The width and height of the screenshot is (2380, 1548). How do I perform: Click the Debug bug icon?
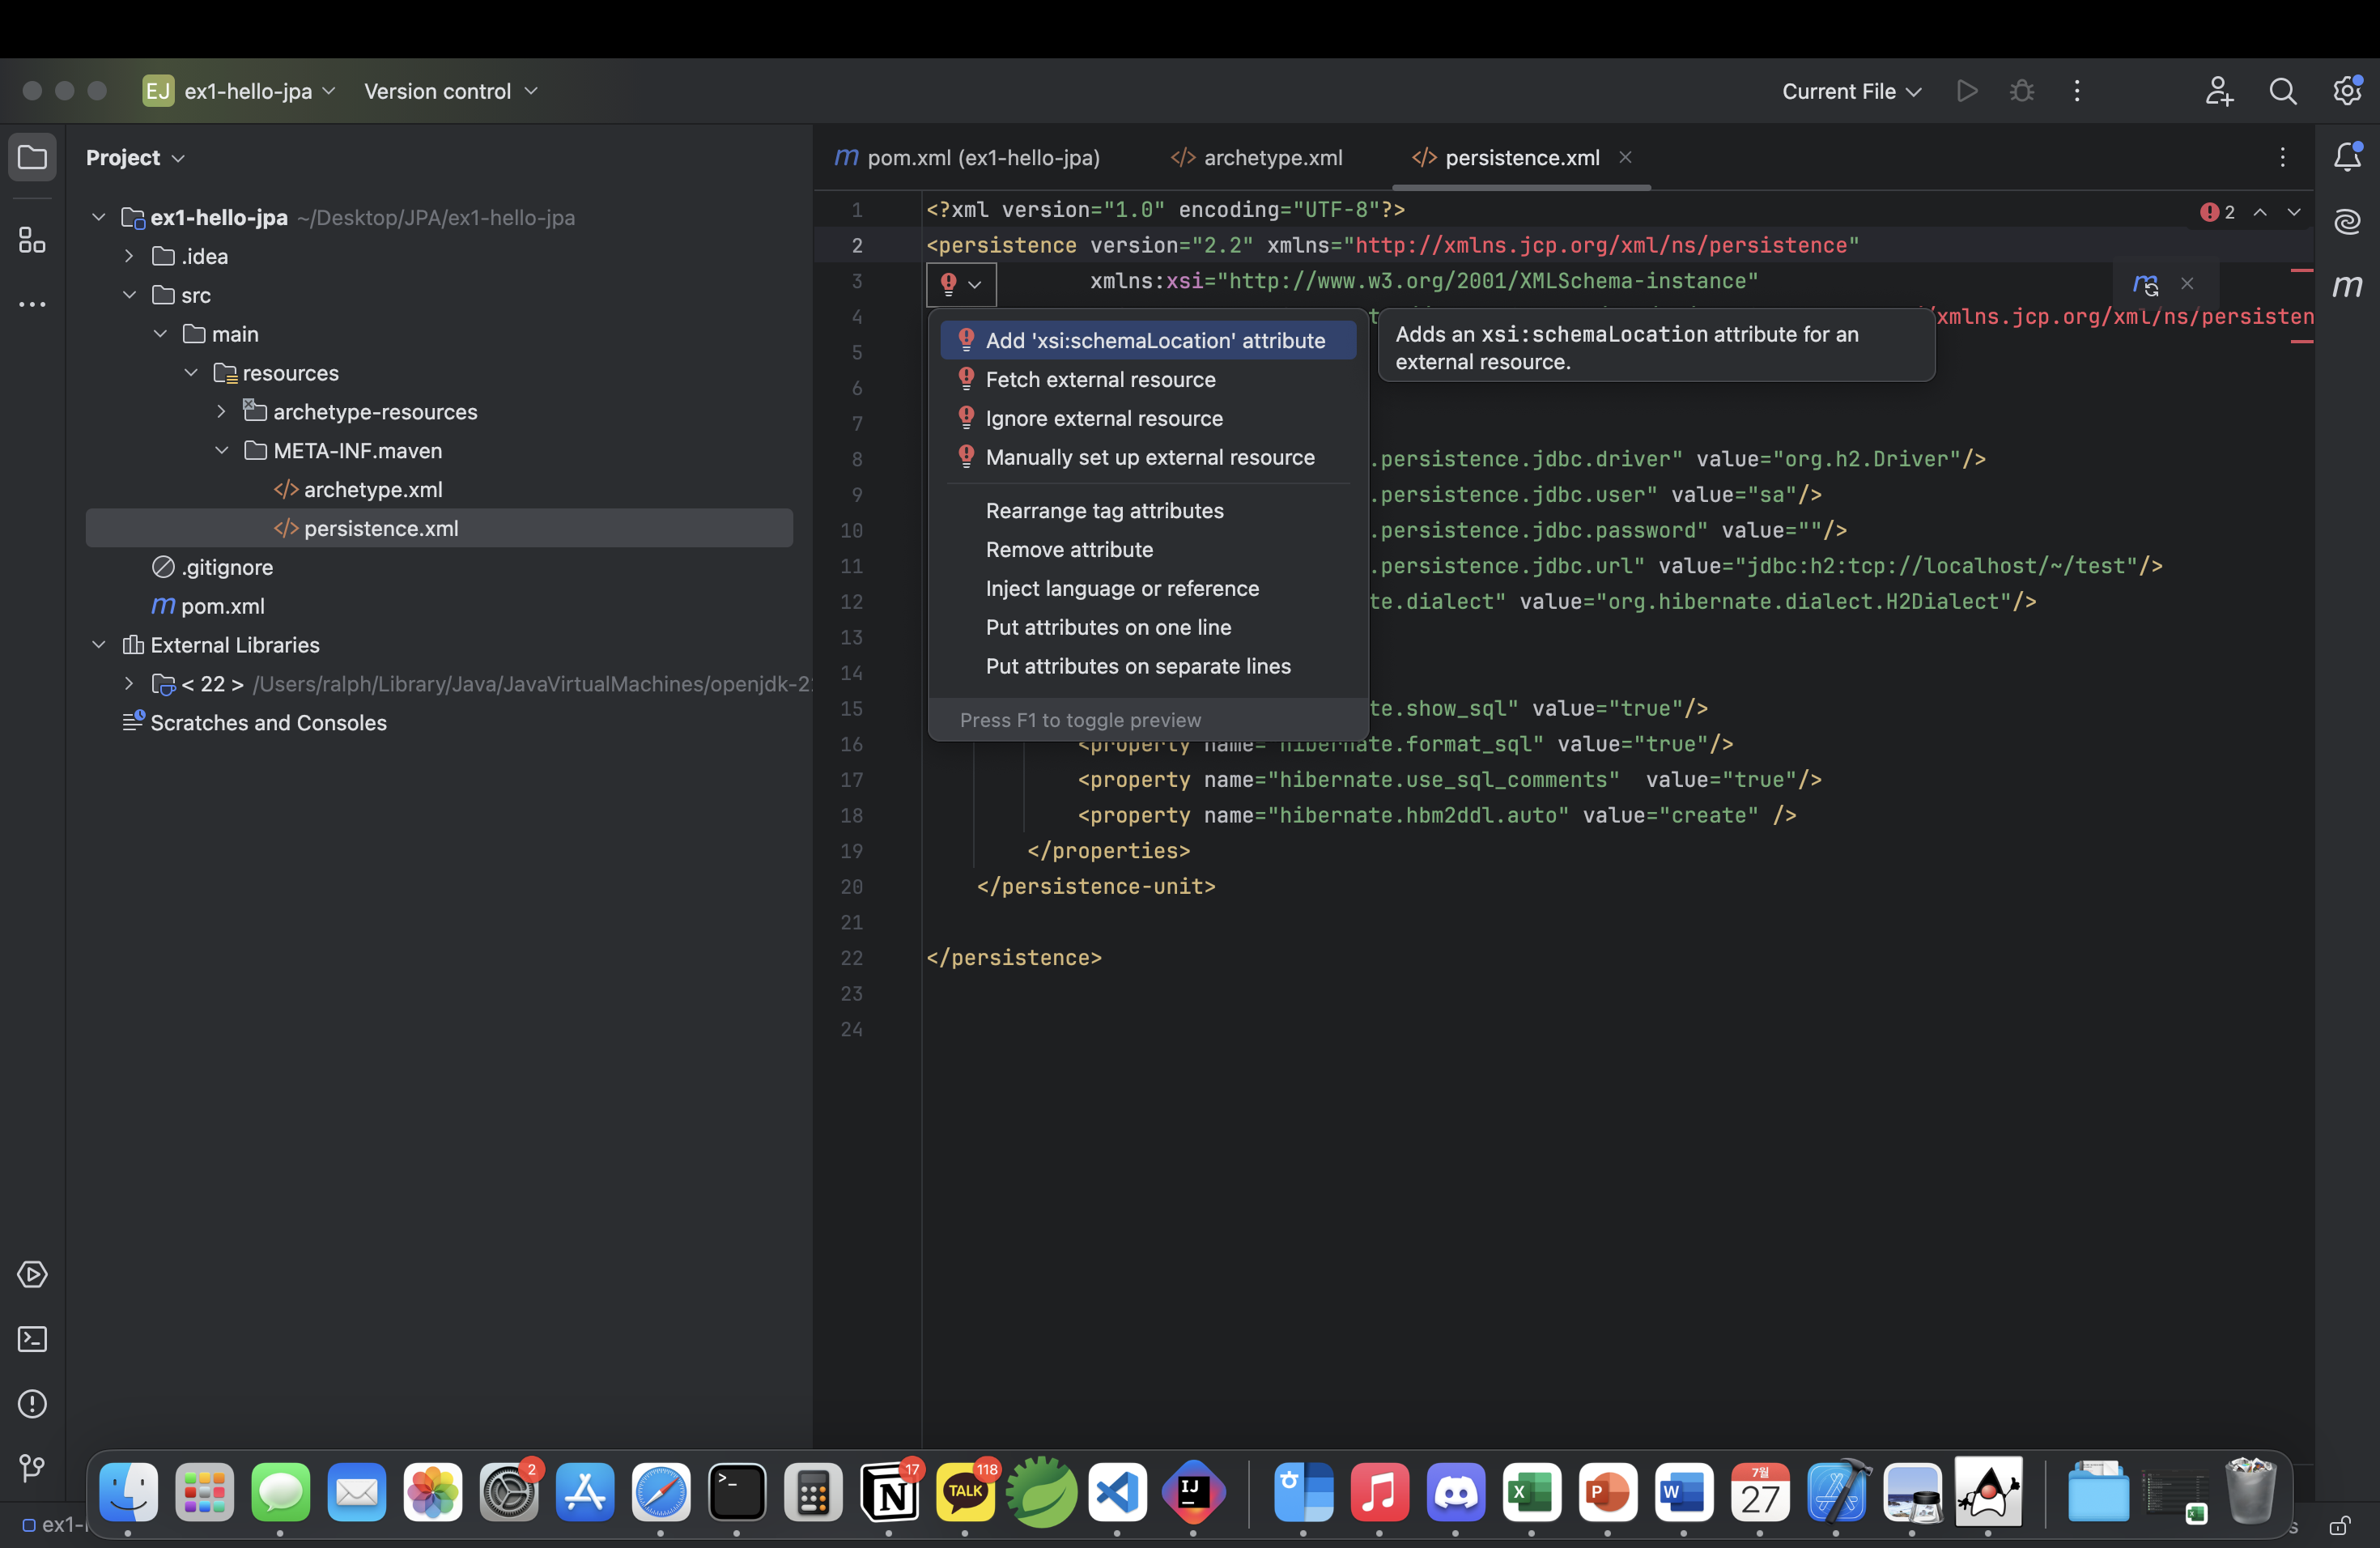click(2022, 91)
